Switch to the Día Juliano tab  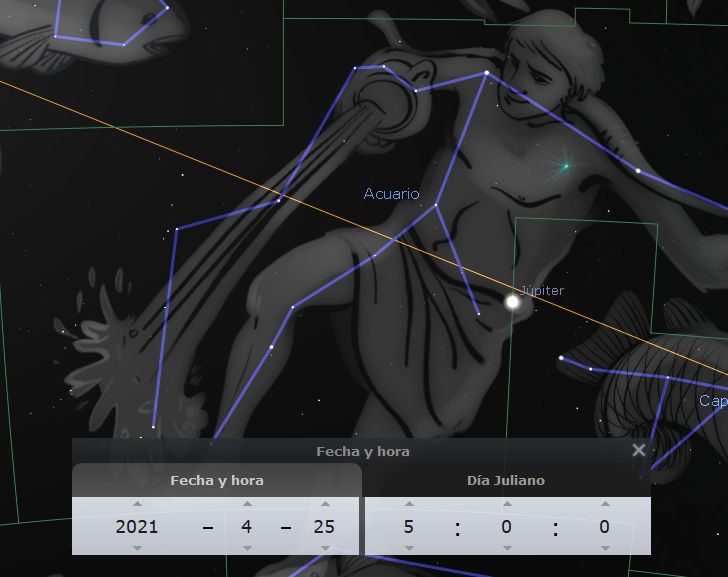505,480
